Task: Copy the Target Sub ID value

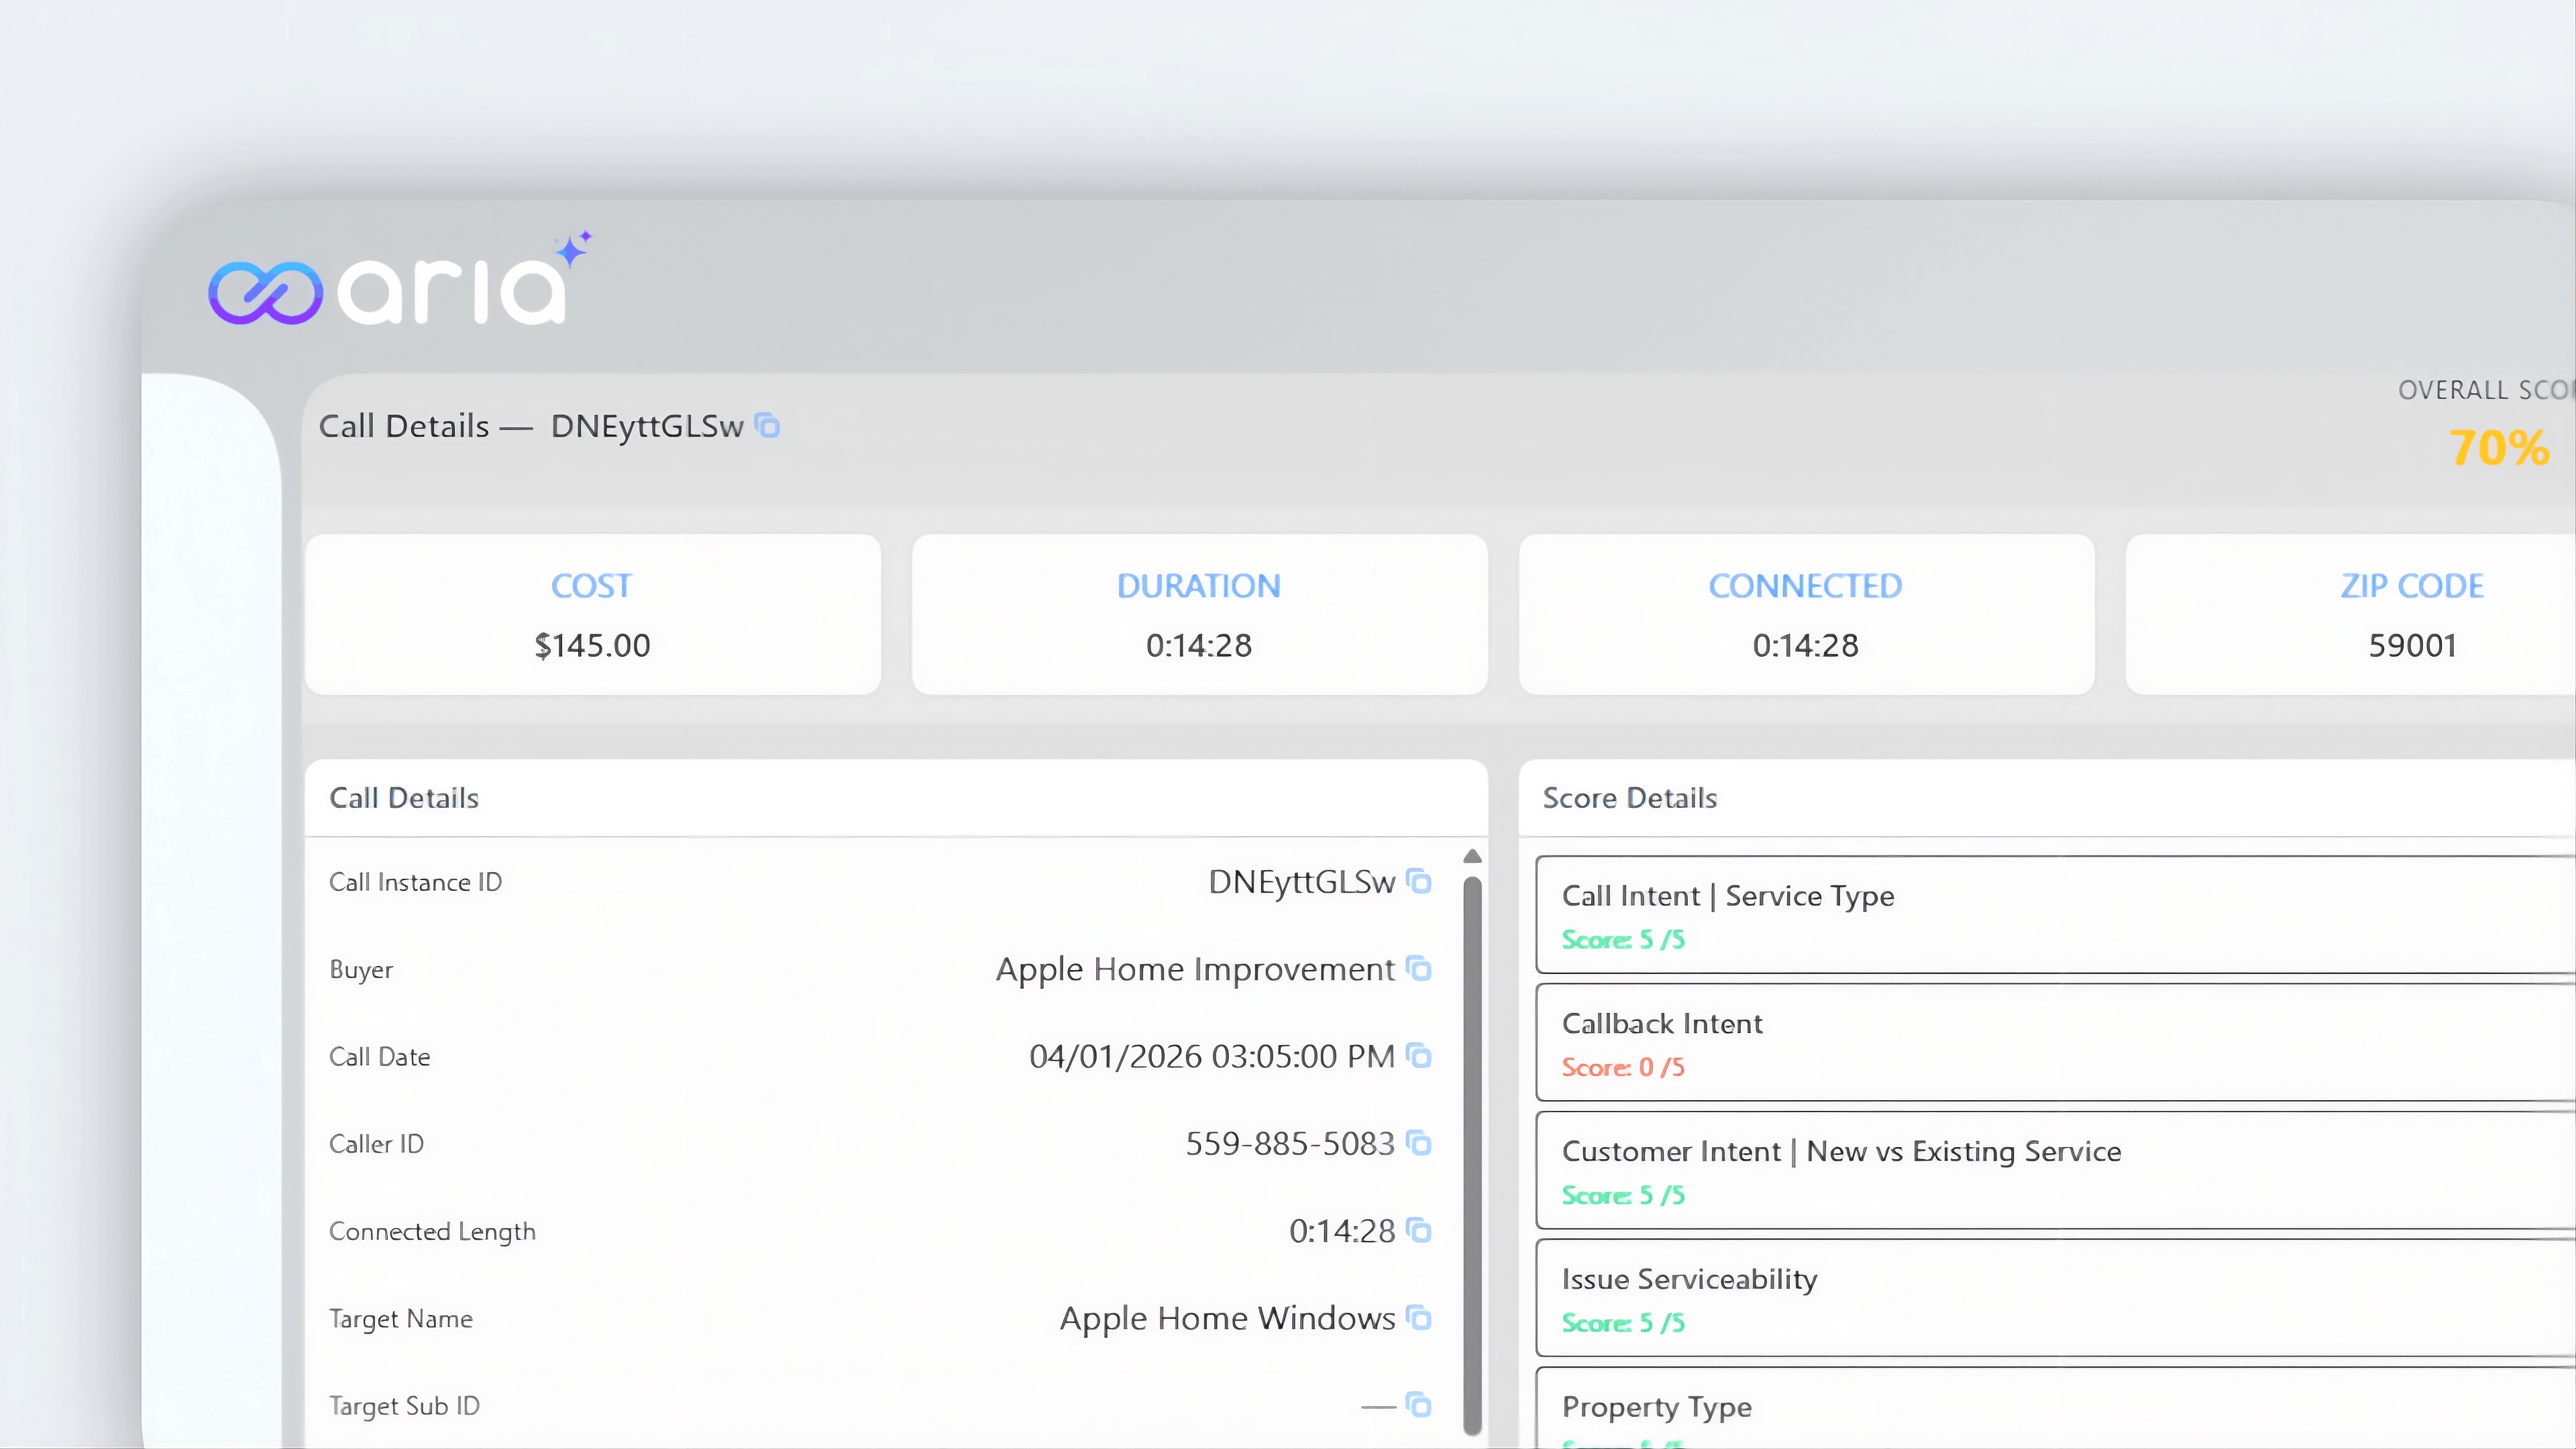Action: (1418, 1404)
